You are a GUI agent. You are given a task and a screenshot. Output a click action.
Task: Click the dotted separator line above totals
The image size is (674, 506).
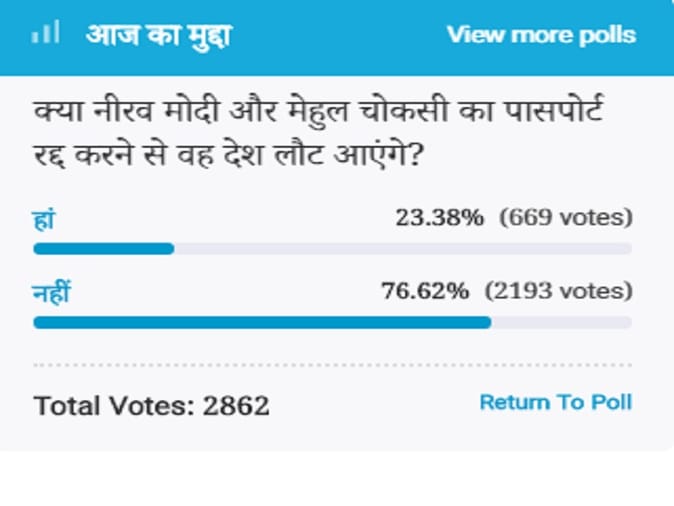pos(332,365)
